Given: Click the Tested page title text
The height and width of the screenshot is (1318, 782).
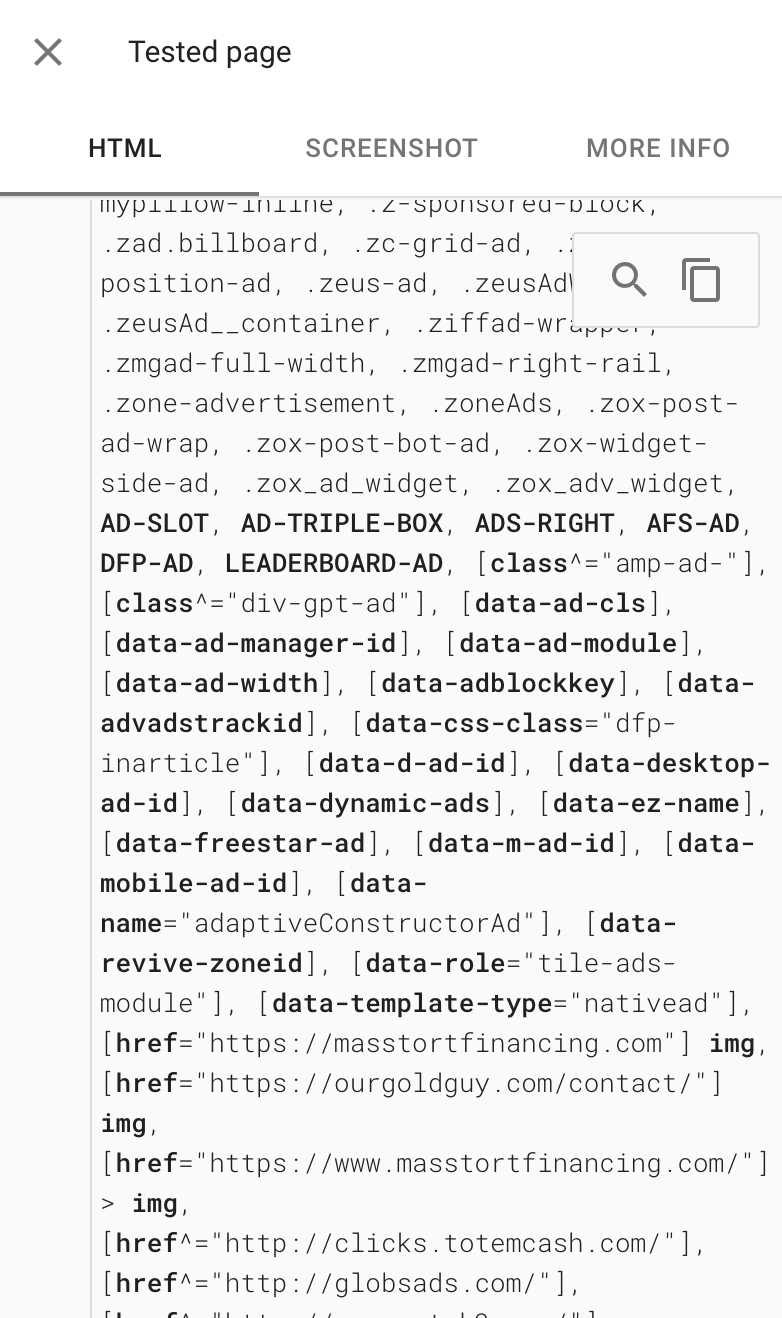Looking at the screenshot, I should coord(209,52).
